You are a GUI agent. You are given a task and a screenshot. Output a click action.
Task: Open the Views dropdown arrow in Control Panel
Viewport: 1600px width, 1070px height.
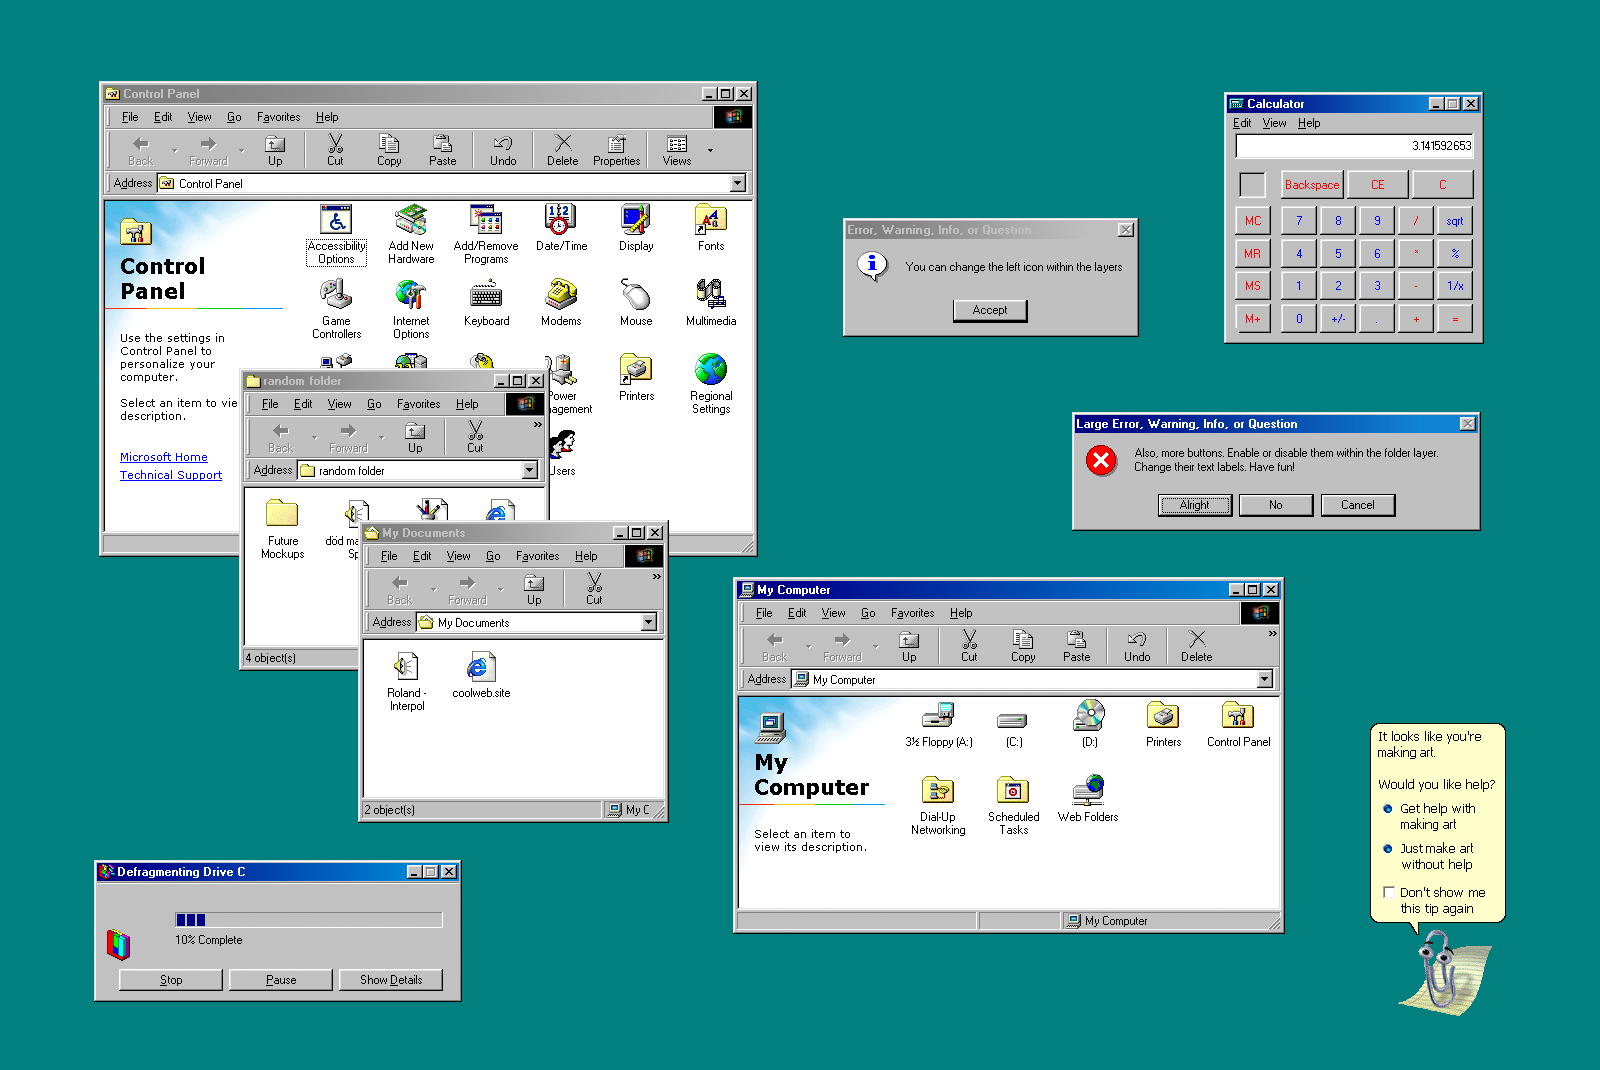pos(710,150)
